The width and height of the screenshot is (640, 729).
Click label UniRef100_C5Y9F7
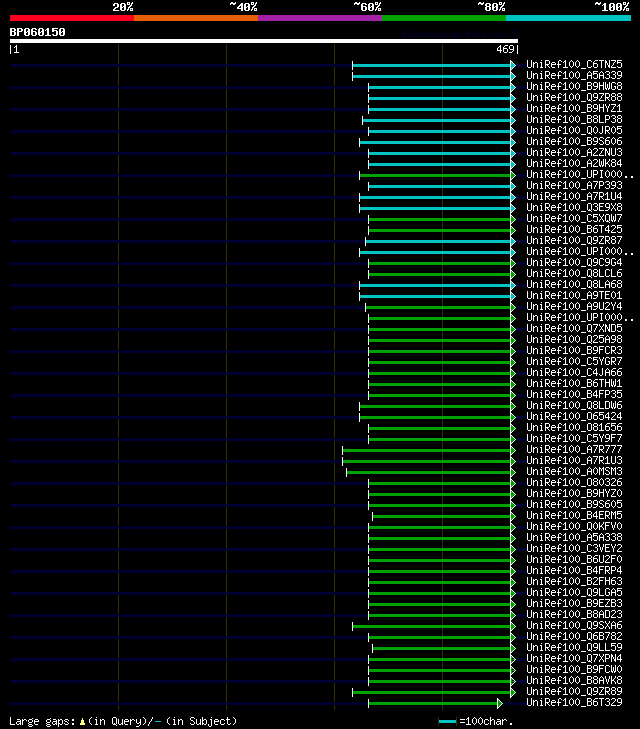(574, 438)
